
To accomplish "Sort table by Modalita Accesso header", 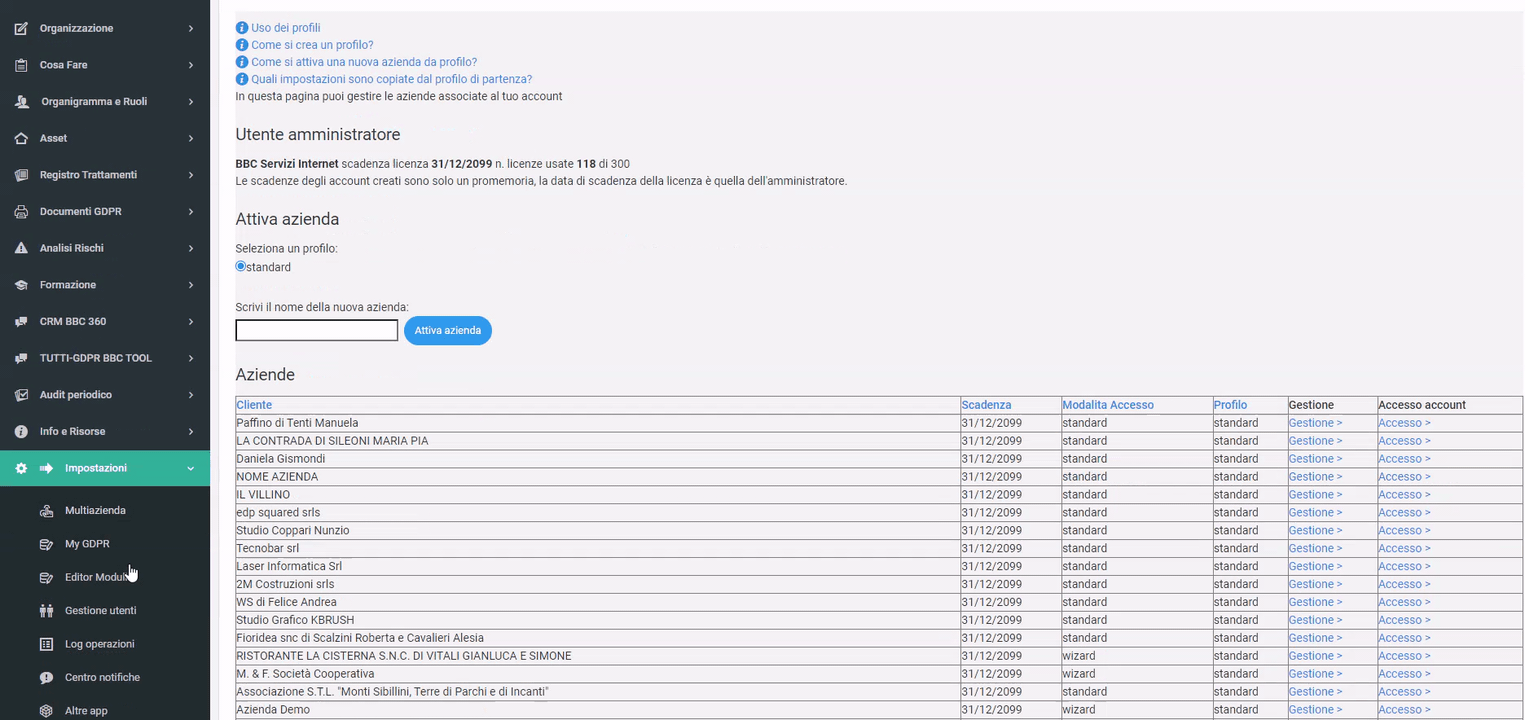I will 1108,405.
